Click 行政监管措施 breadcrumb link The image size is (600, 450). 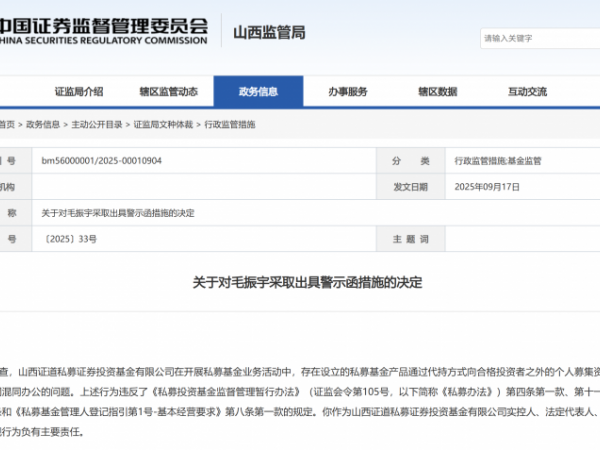(230, 125)
